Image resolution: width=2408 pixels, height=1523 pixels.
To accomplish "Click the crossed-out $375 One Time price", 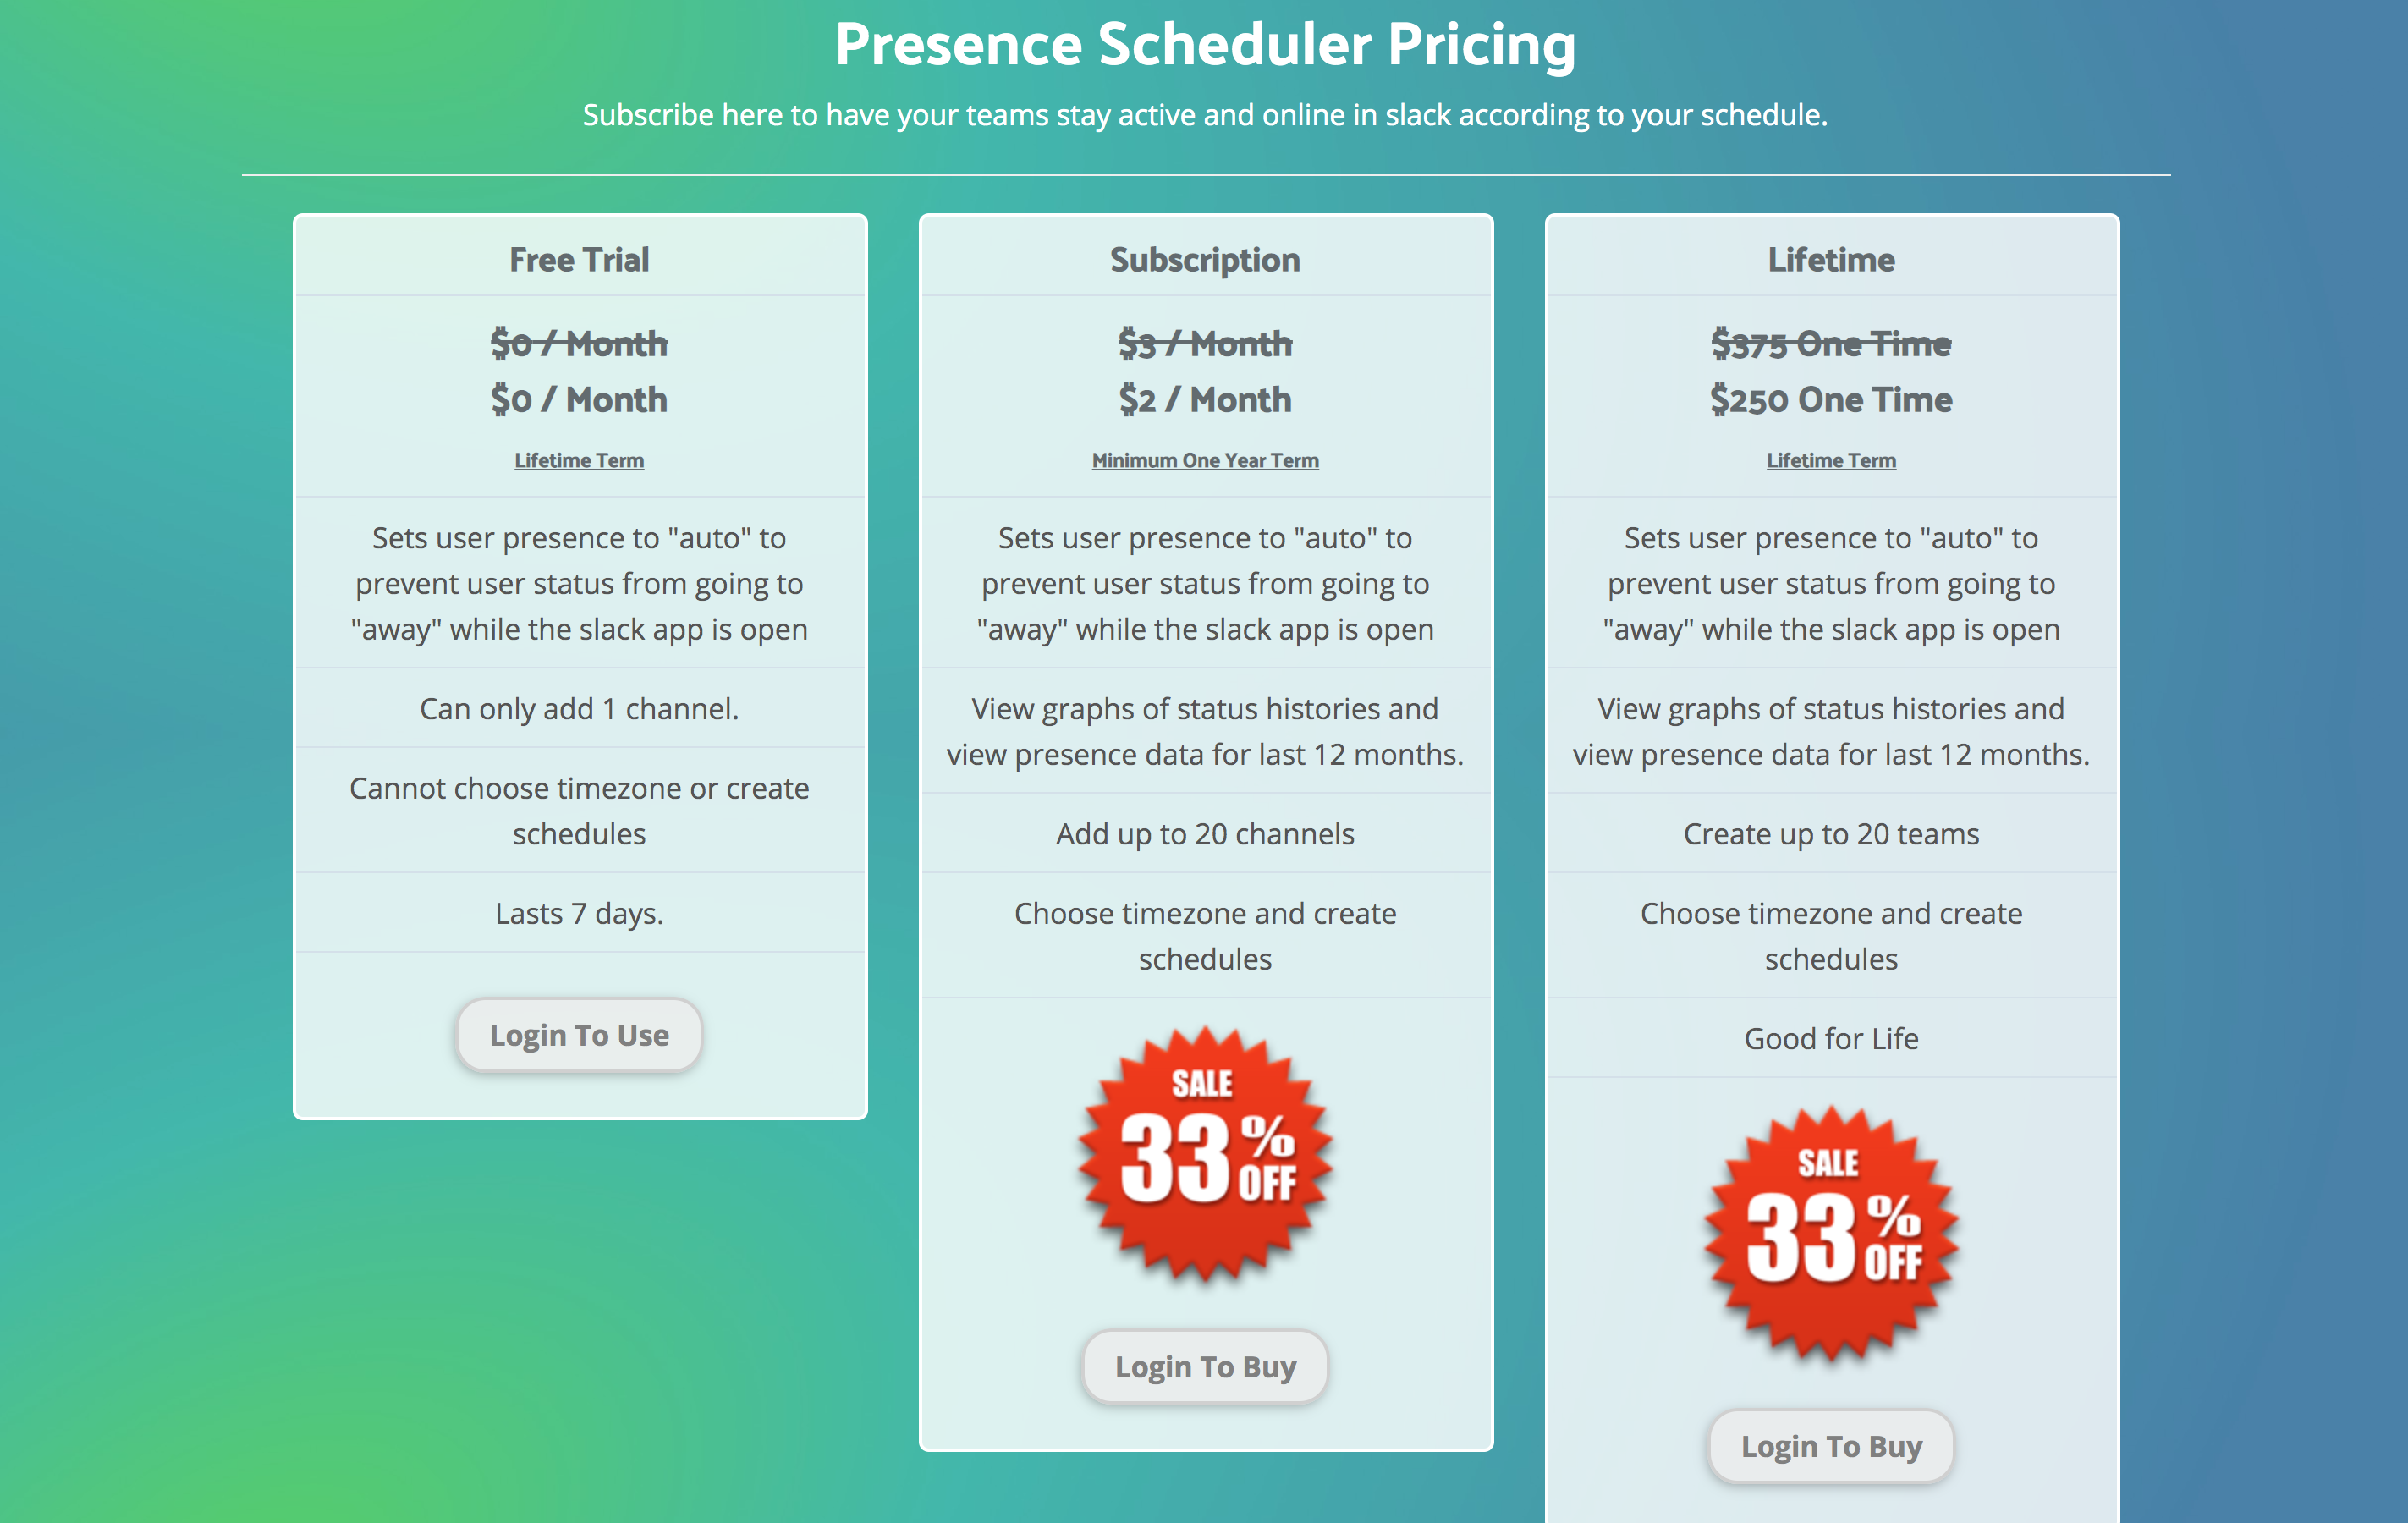I will click(x=1830, y=344).
